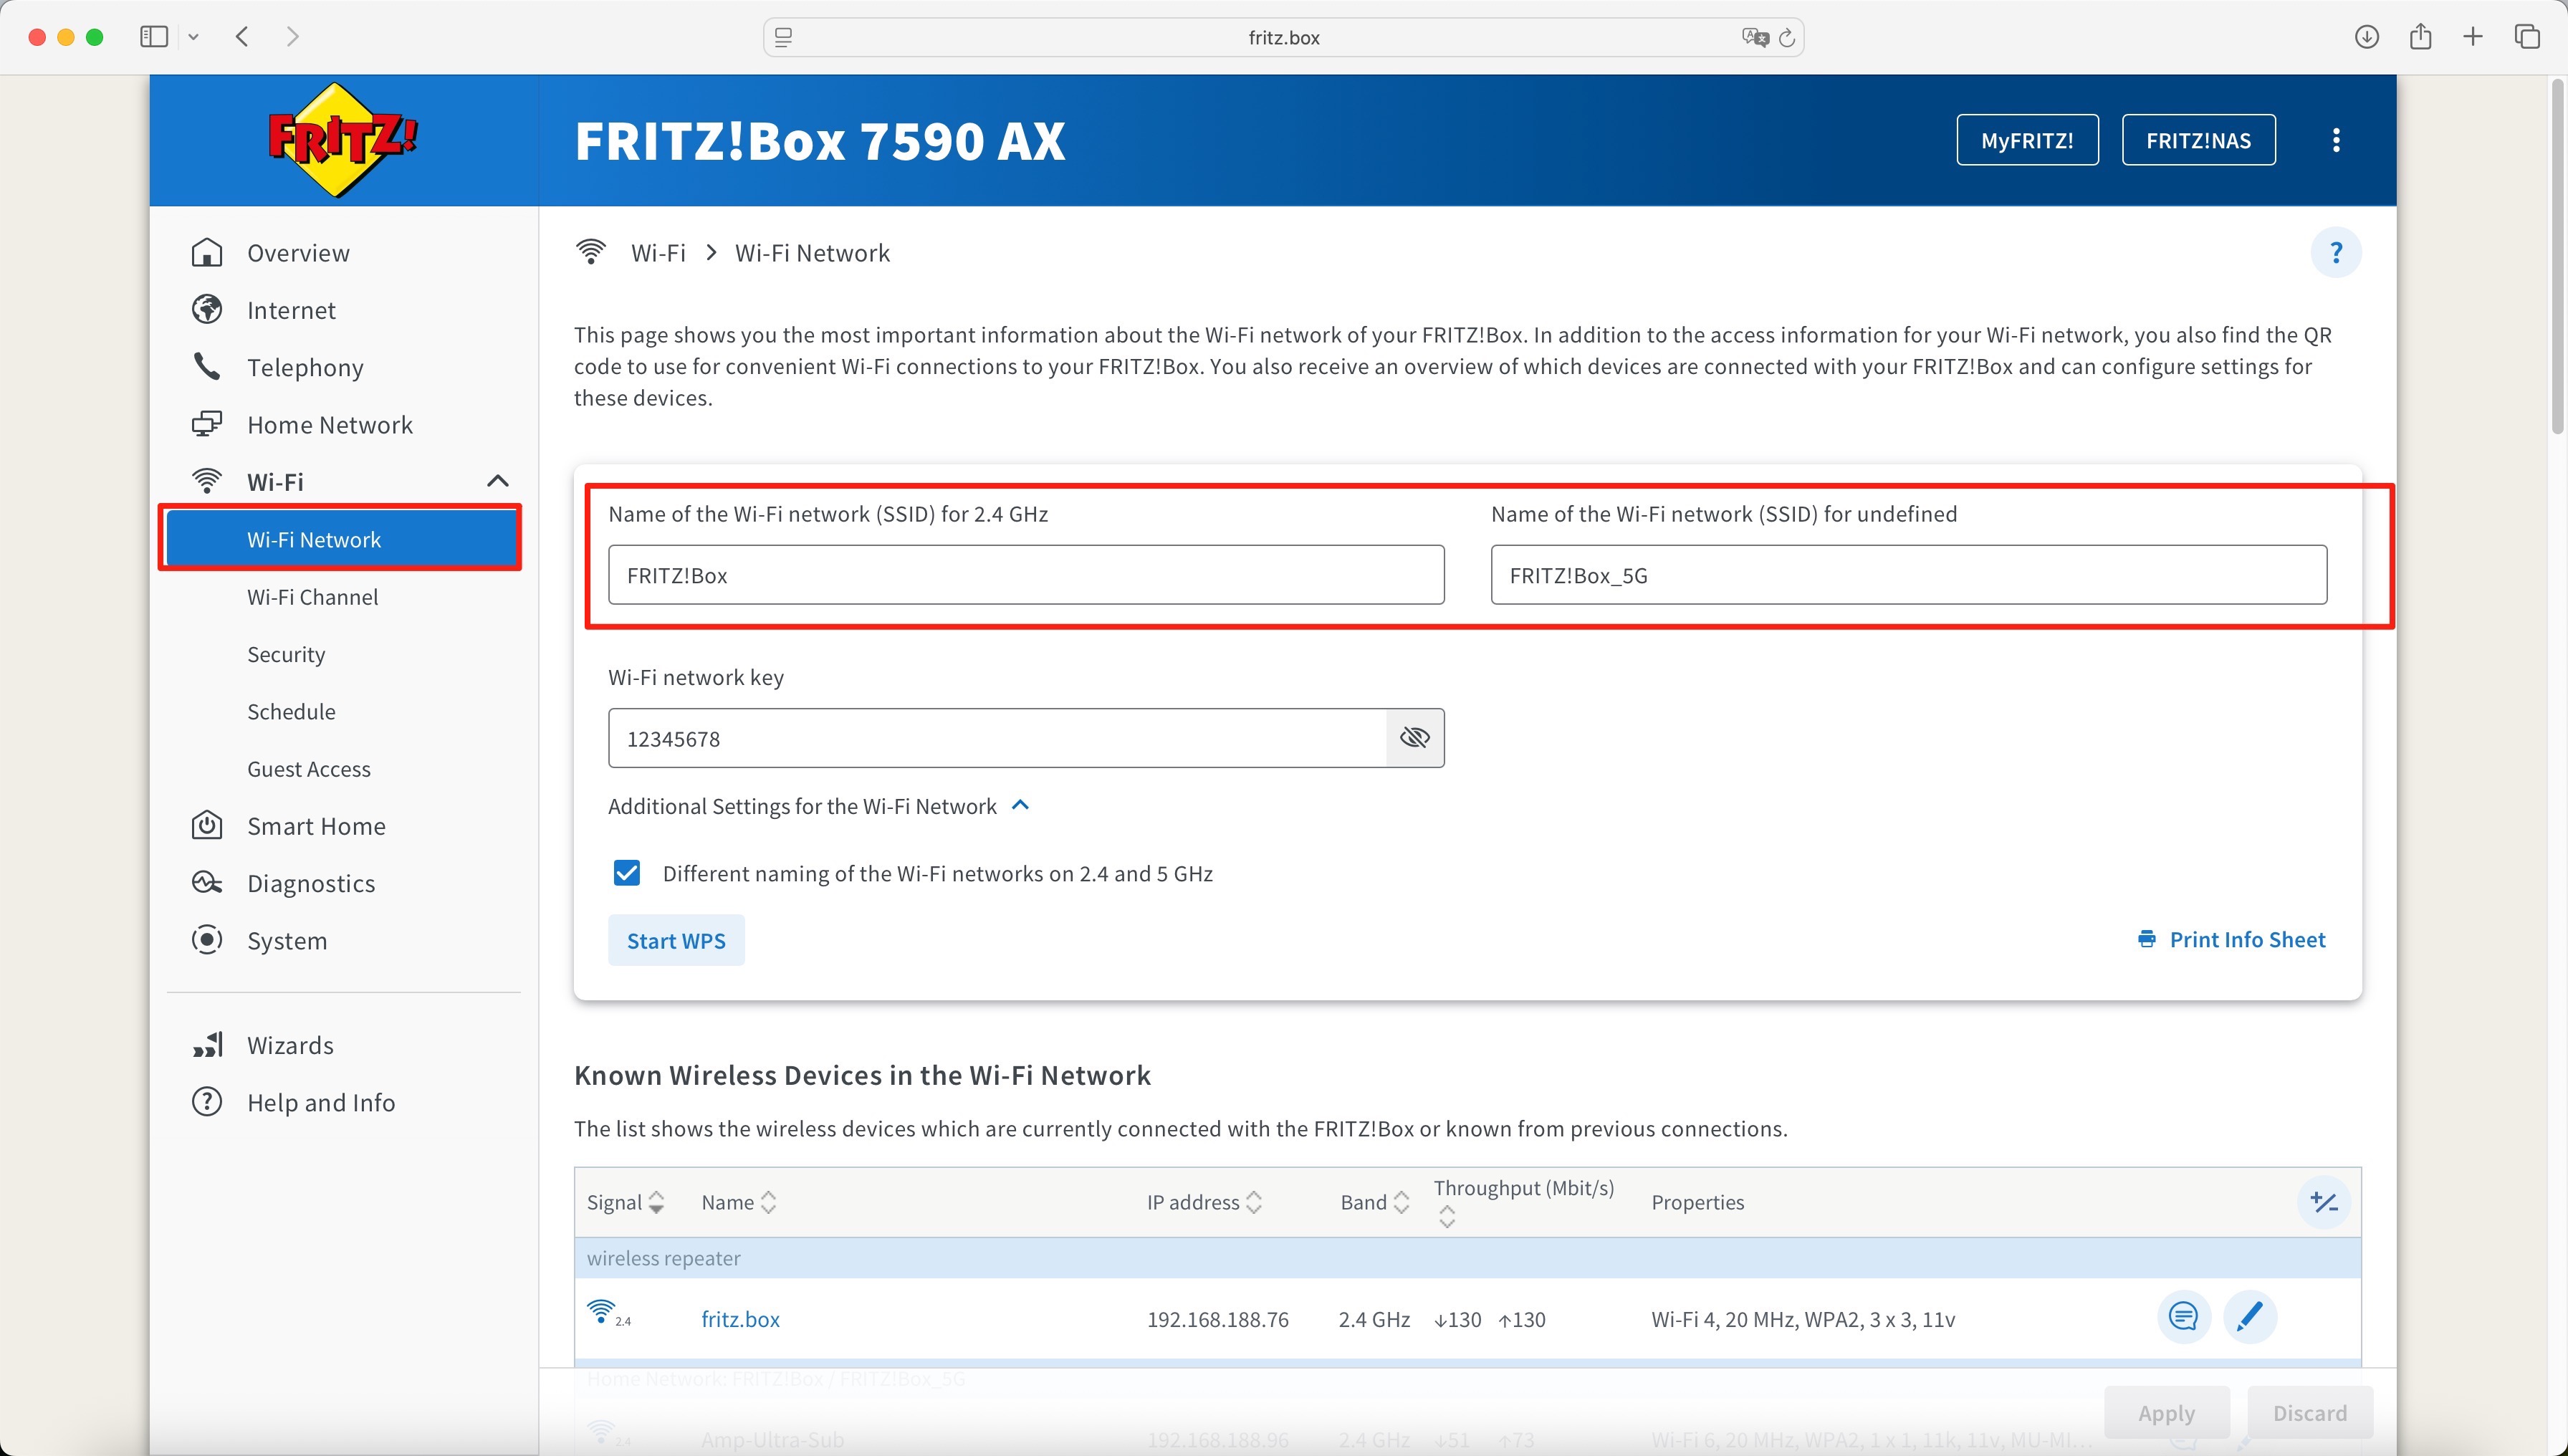Show Safari tab overview icon
This screenshot has width=2568, height=1456.
click(x=2527, y=37)
